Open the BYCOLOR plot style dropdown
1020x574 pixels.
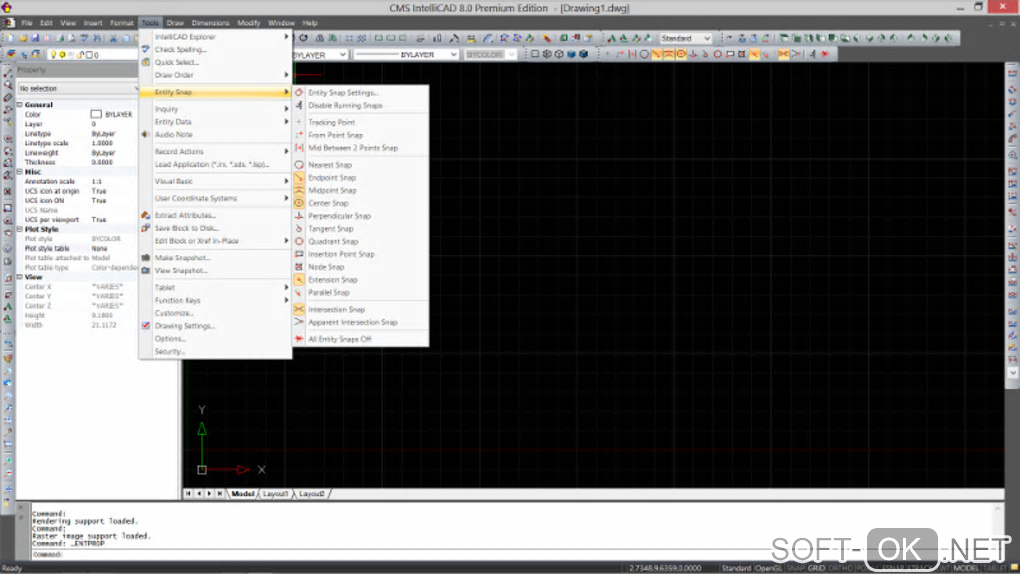(x=490, y=55)
